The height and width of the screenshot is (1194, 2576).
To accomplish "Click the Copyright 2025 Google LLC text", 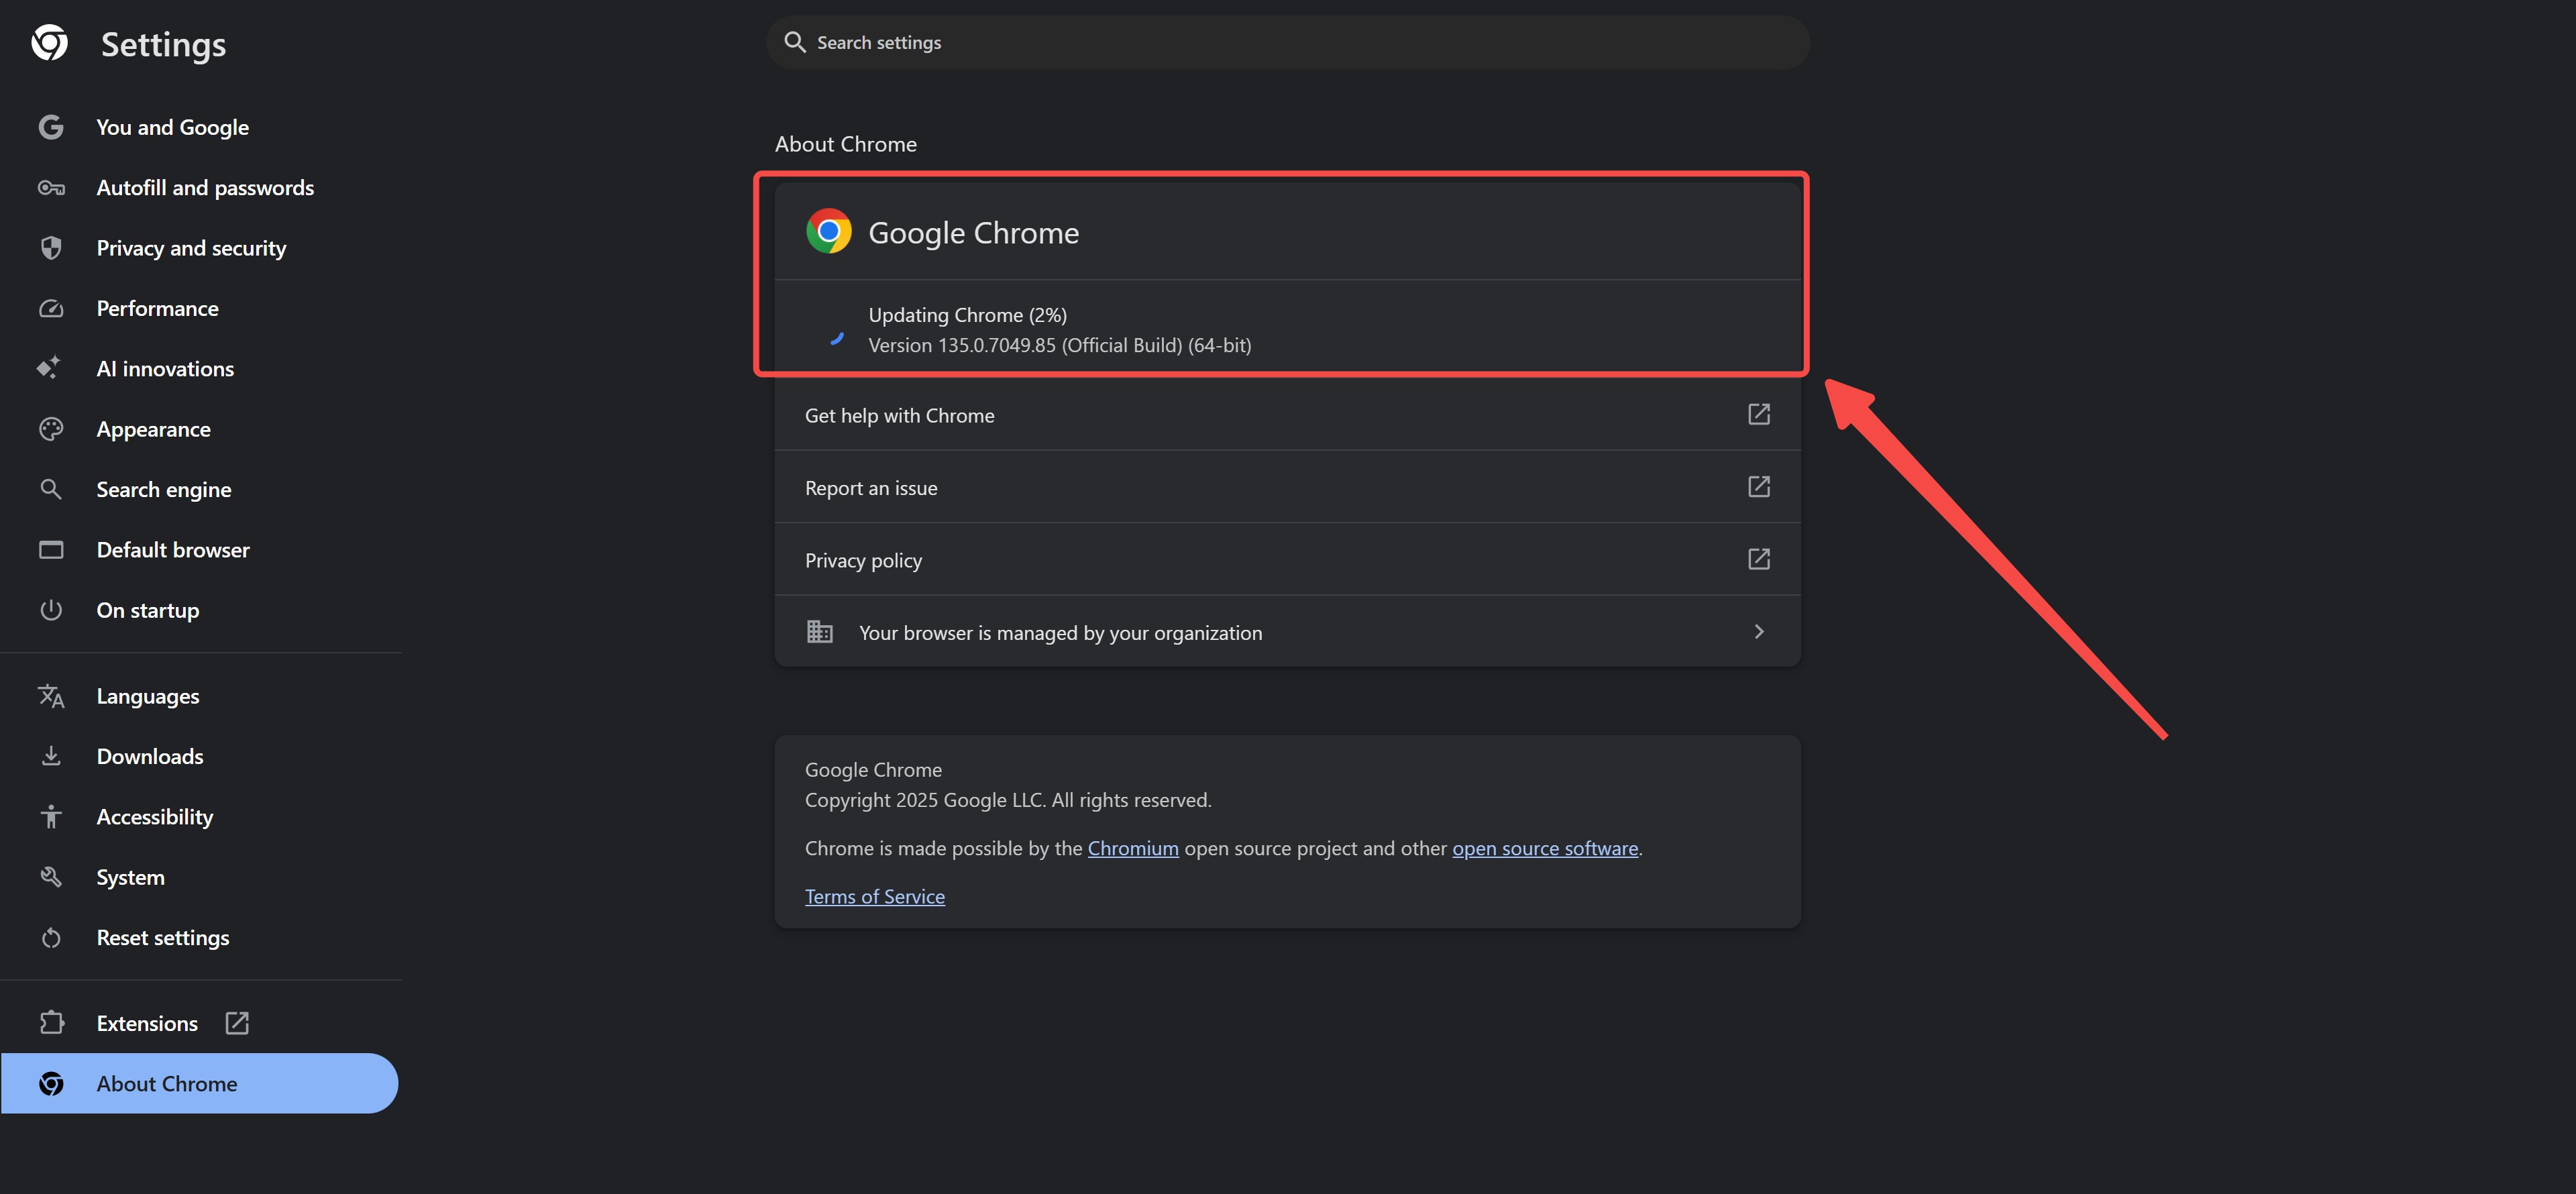I will tap(1008, 800).
